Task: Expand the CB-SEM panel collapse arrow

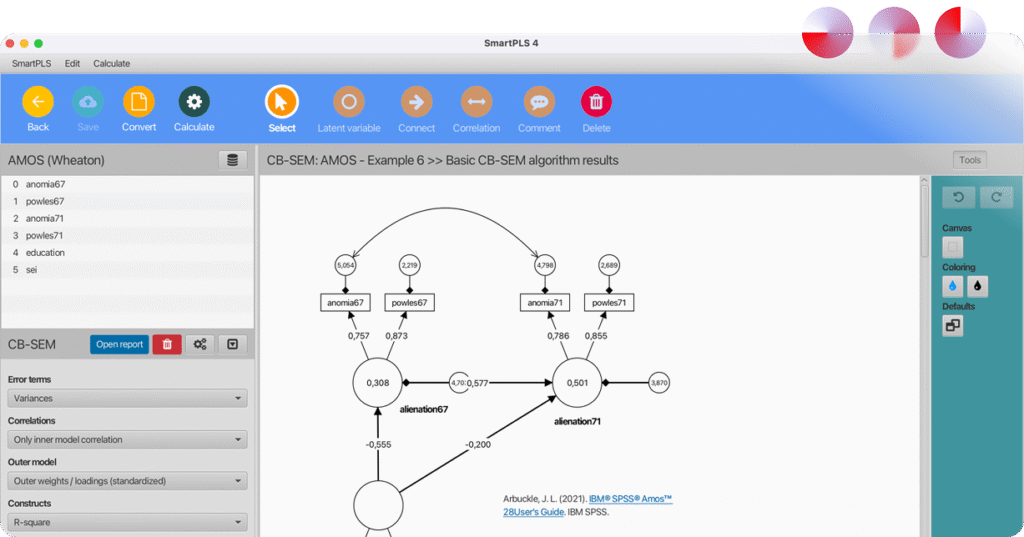Action: point(232,344)
